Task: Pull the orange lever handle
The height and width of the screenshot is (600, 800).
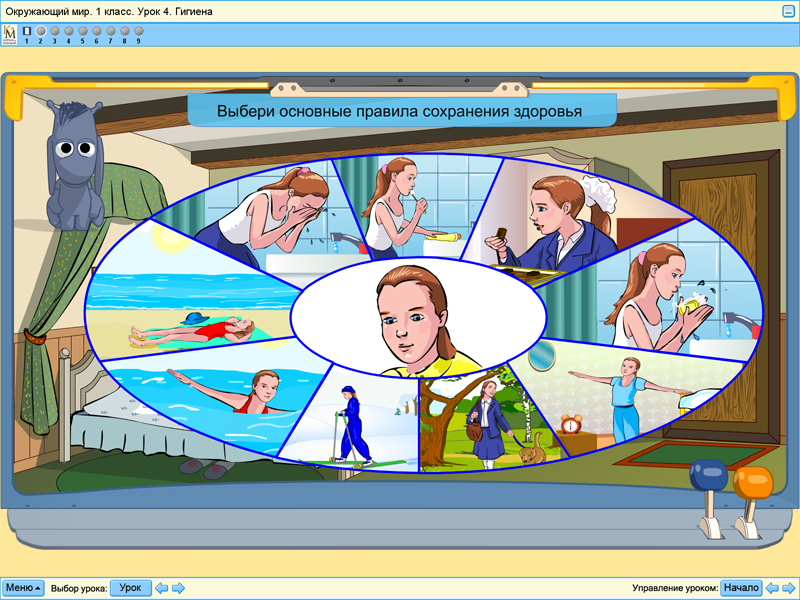Action: pos(753,483)
